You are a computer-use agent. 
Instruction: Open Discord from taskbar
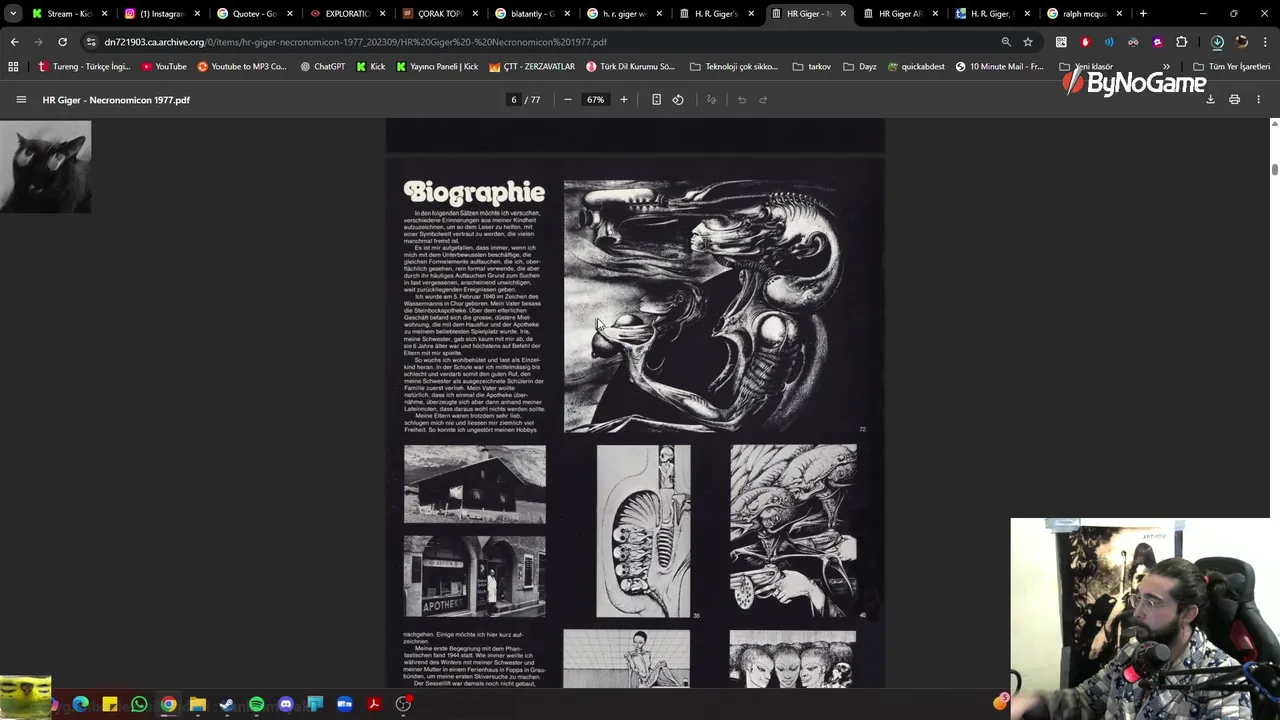pos(286,704)
